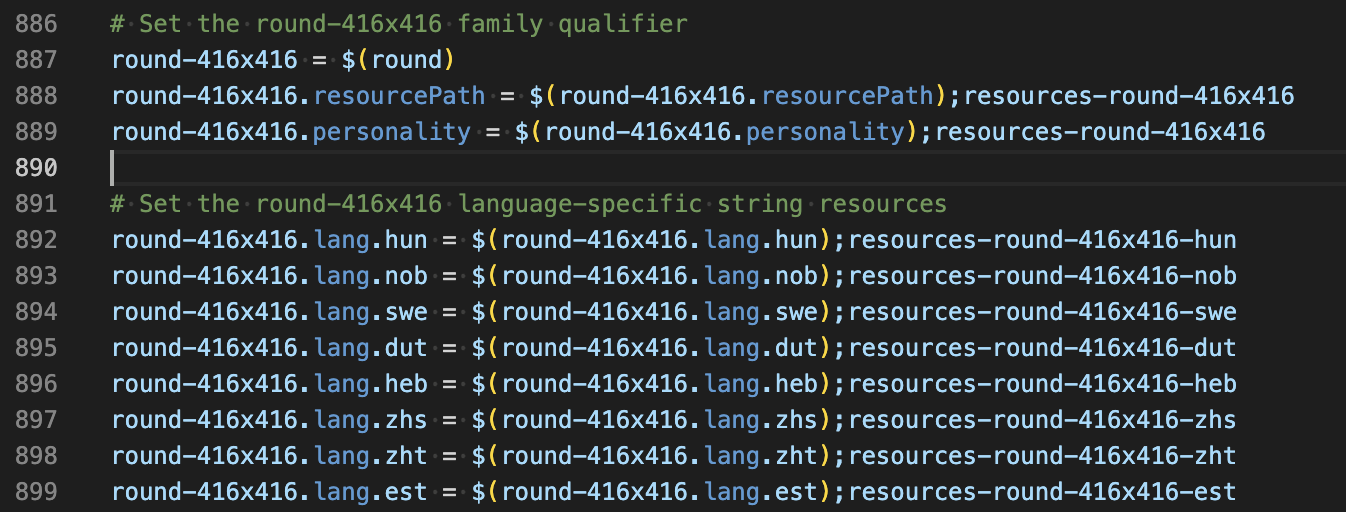This screenshot has width=1346, height=512.
Task: Click the 'round-416x416' key on line 887
Action: (x=205, y=60)
